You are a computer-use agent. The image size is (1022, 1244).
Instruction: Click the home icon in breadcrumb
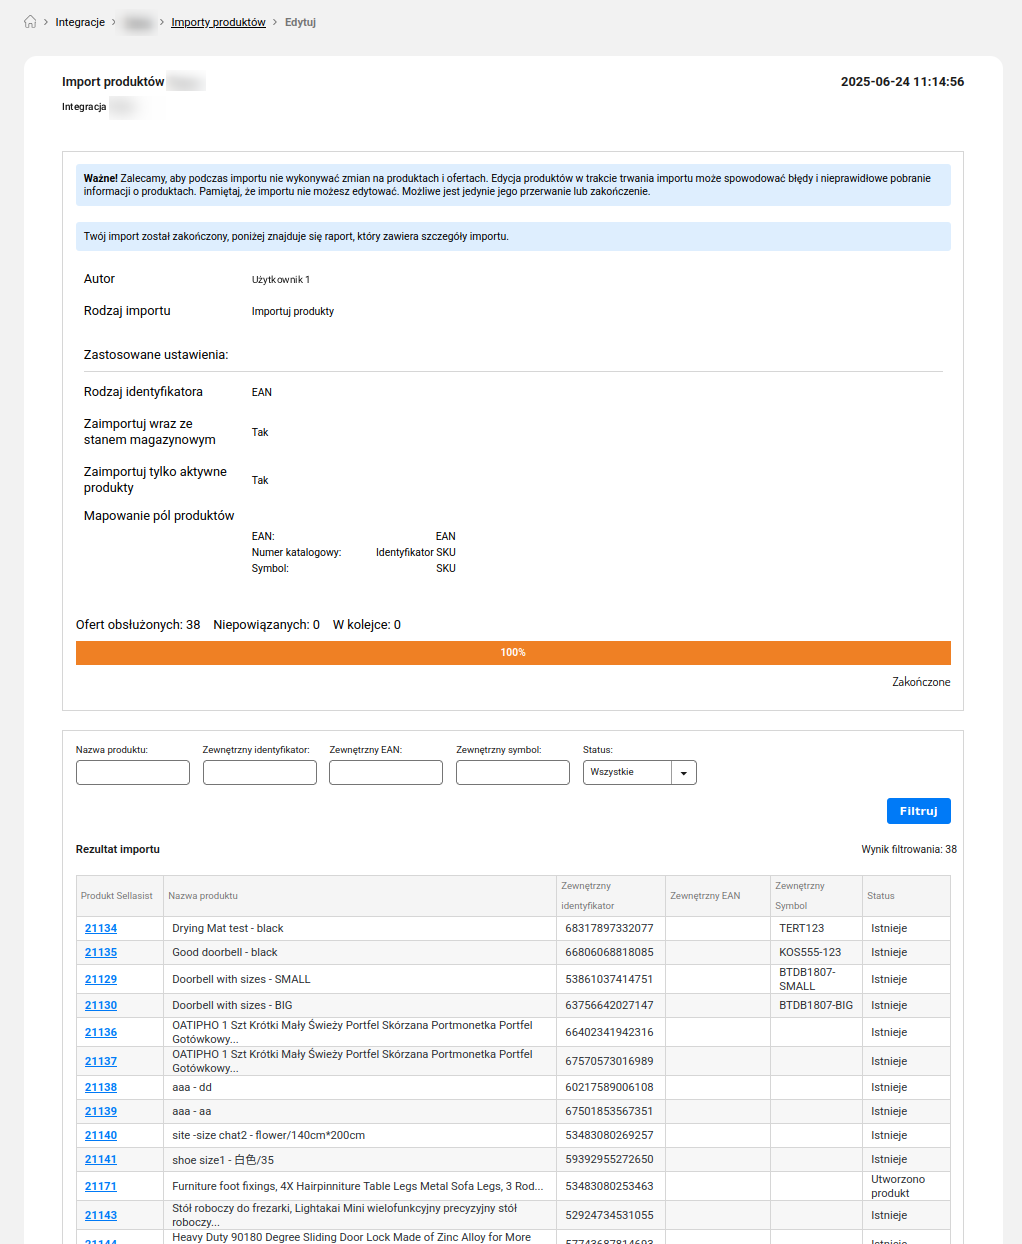point(30,22)
